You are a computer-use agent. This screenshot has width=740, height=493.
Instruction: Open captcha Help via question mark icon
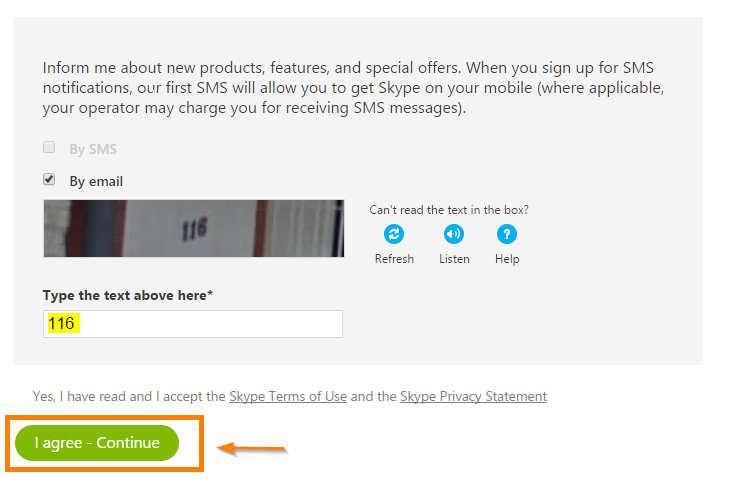[507, 234]
